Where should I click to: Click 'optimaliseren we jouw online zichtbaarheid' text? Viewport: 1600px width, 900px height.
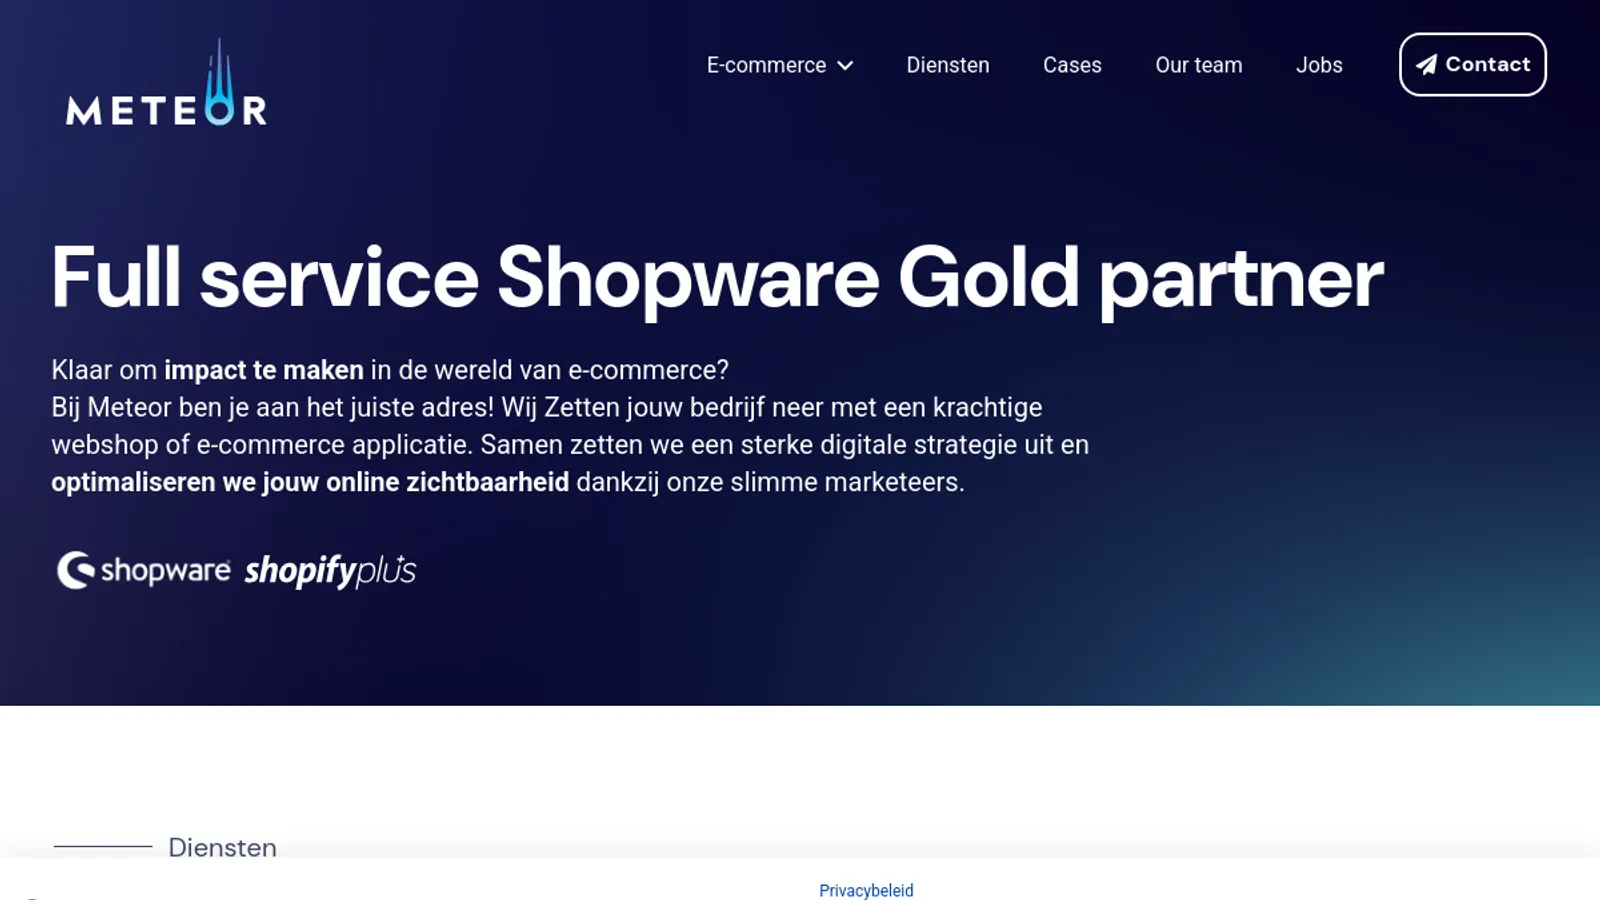310,482
